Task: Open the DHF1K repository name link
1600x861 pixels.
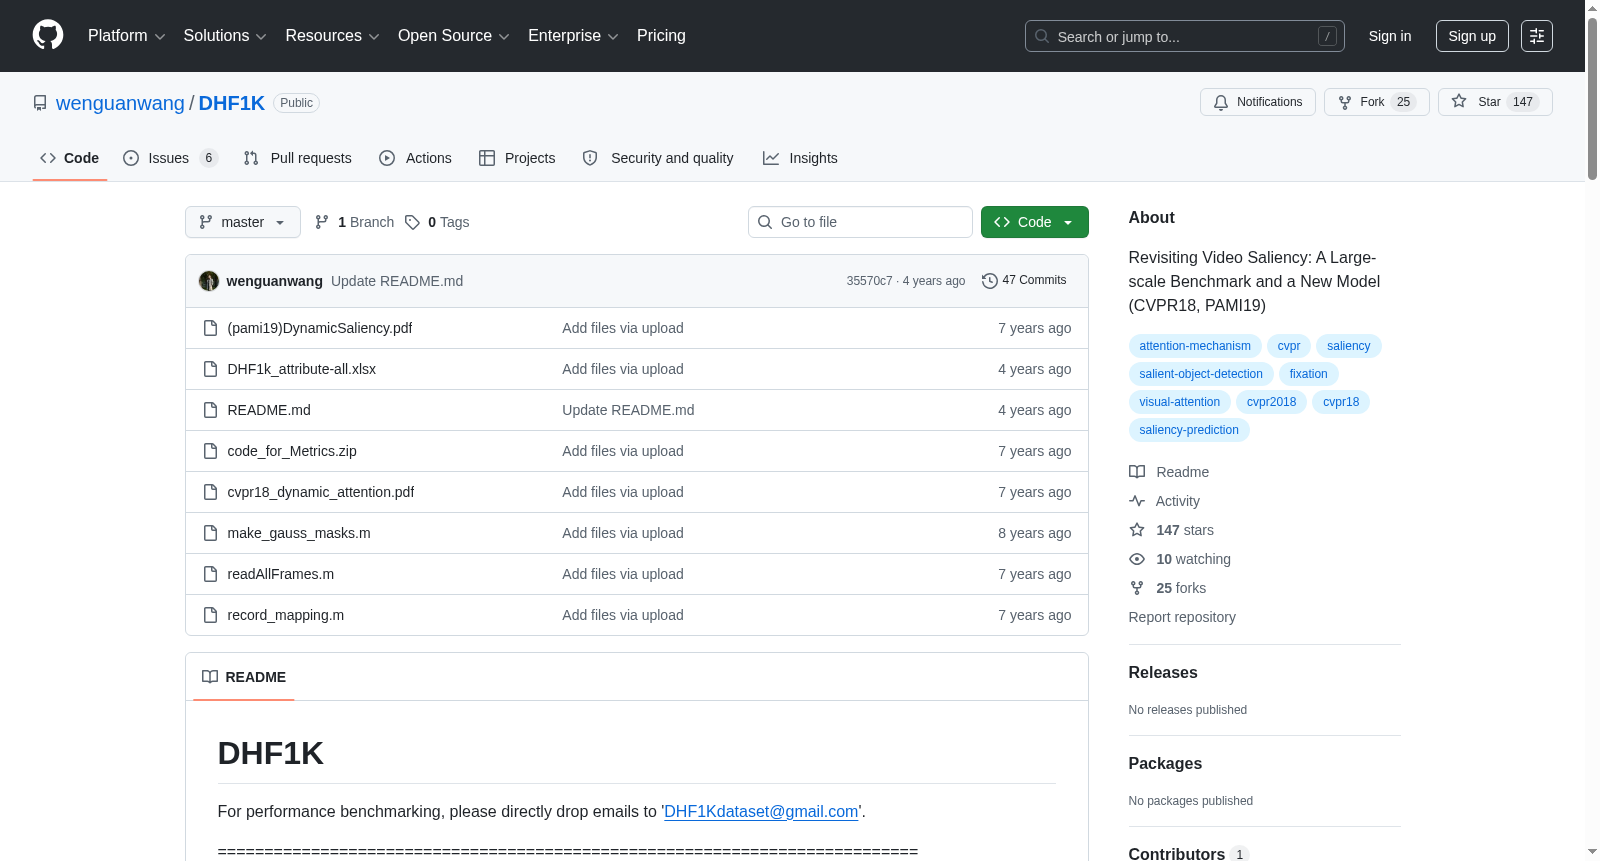Action: [232, 103]
